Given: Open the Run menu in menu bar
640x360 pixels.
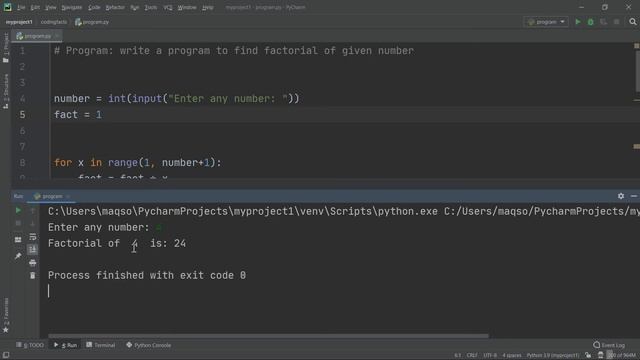Looking at the screenshot, I should 135,7.
